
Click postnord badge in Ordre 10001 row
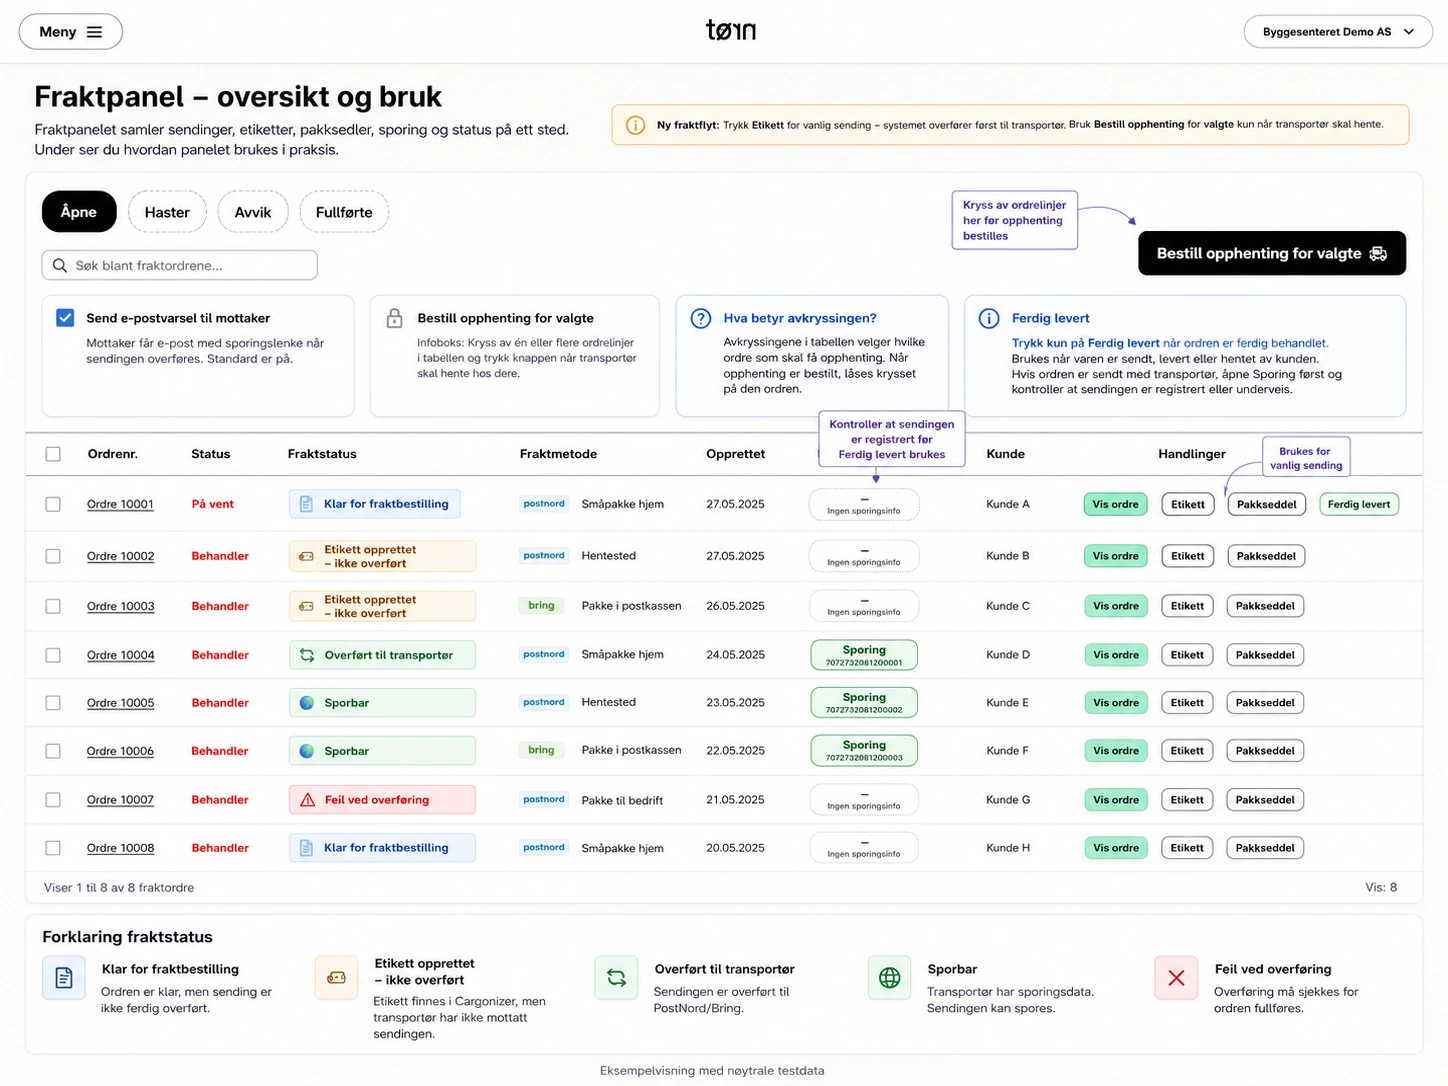pyautogui.click(x=544, y=504)
